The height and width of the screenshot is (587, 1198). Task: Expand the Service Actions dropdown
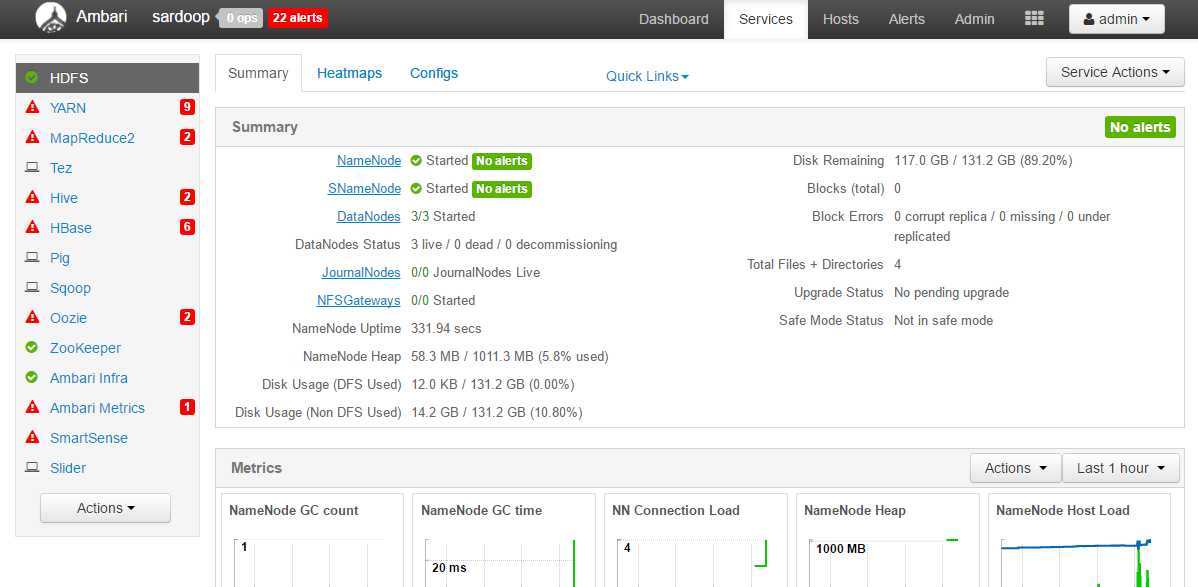click(x=1115, y=72)
